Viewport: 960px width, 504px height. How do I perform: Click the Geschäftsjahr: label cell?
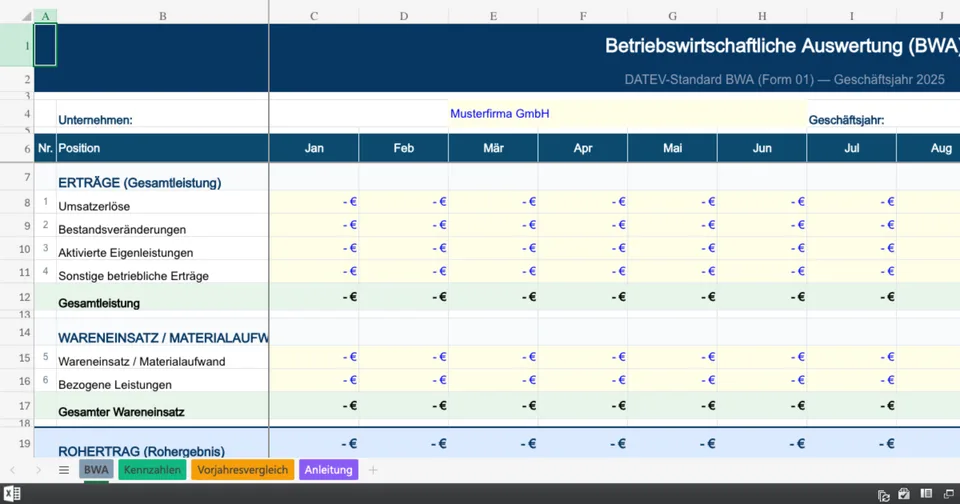pyautogui.click(x=852, y=114)
